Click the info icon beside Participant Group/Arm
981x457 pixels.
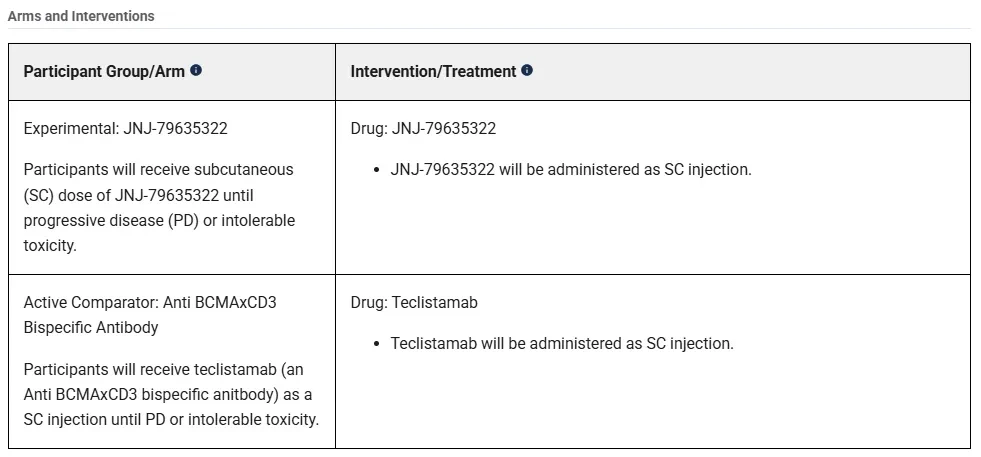pos(196,70)
